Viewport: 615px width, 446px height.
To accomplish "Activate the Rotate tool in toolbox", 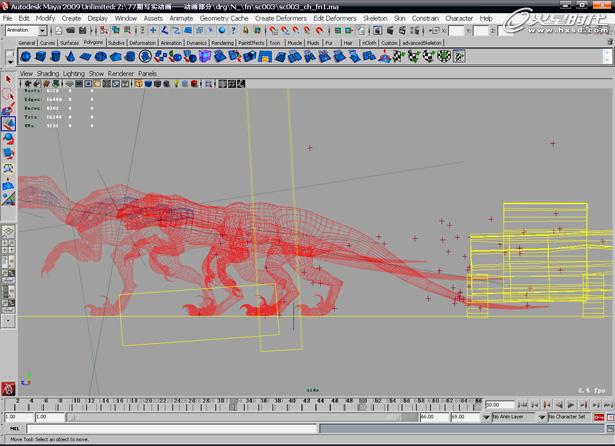I will tap(8, 138).
